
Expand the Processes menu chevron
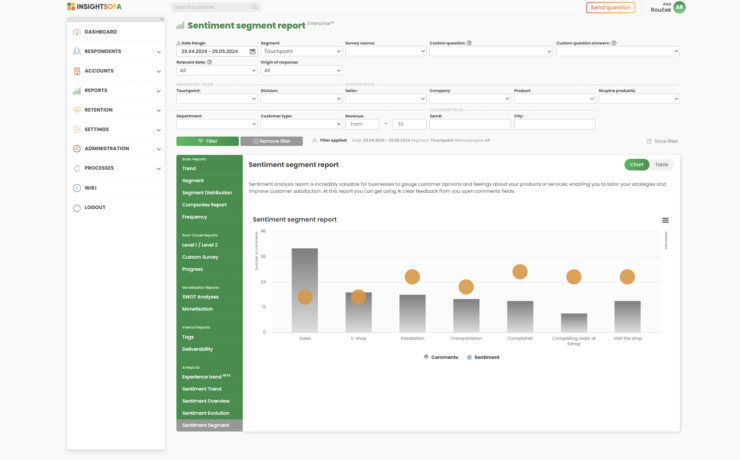pos(159,168)
